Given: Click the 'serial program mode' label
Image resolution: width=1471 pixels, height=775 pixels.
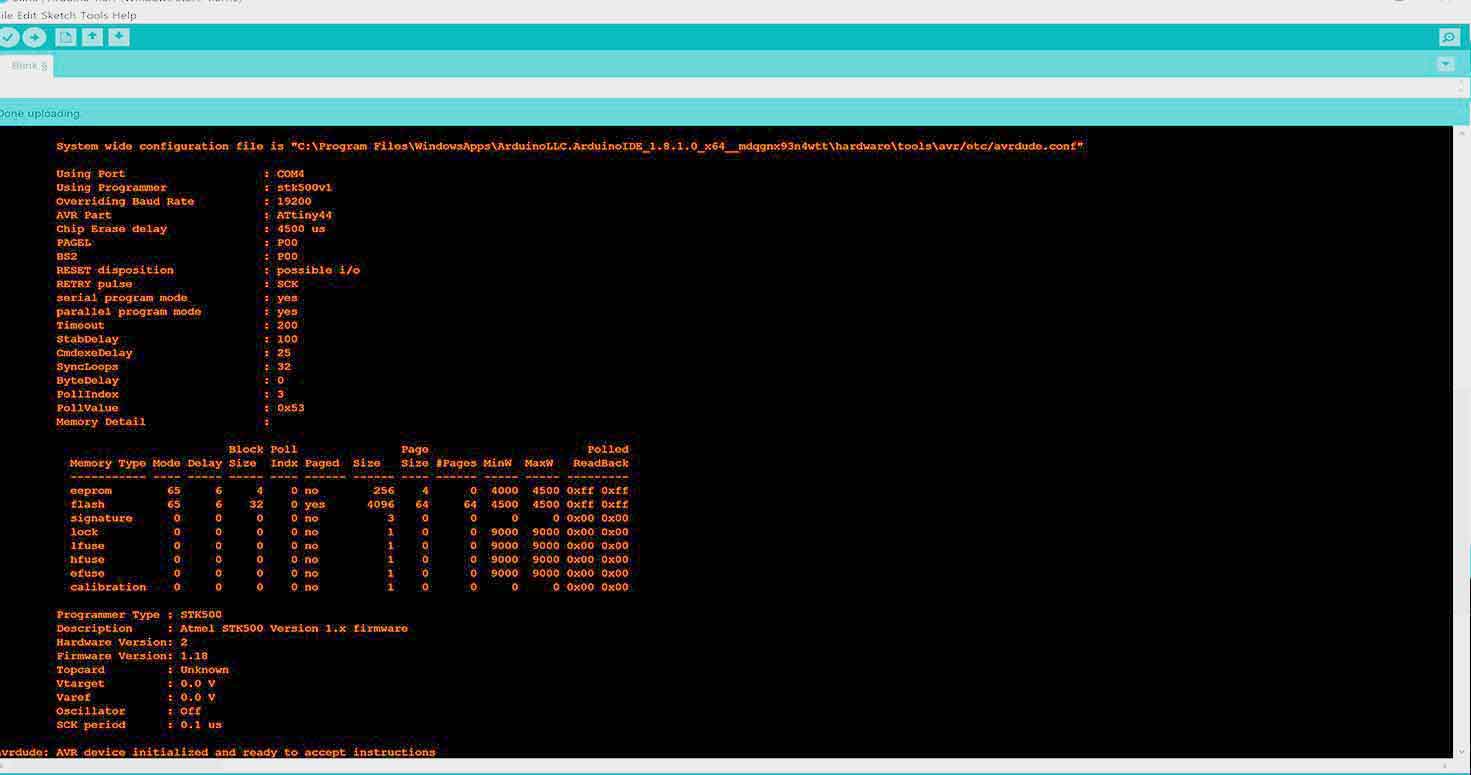Looking at the screenshot, I should pos(122,298).
